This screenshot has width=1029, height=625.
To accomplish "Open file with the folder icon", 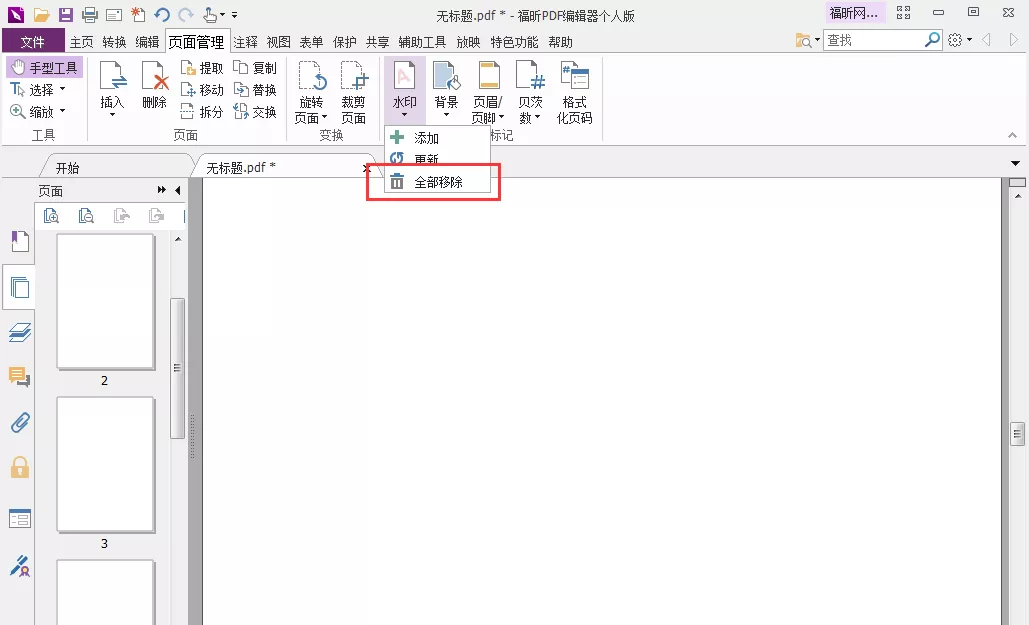I will (41, 14).
